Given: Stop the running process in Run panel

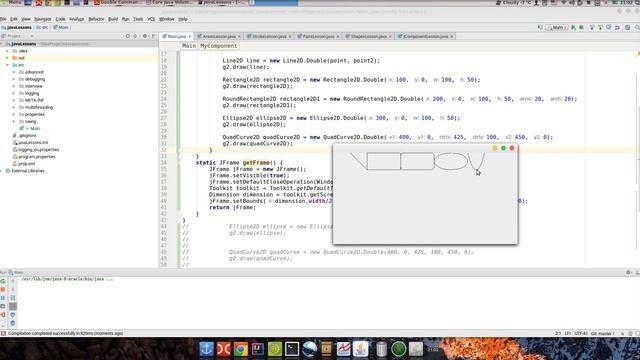Looking at the screenshot, I should tap(3, 289).
